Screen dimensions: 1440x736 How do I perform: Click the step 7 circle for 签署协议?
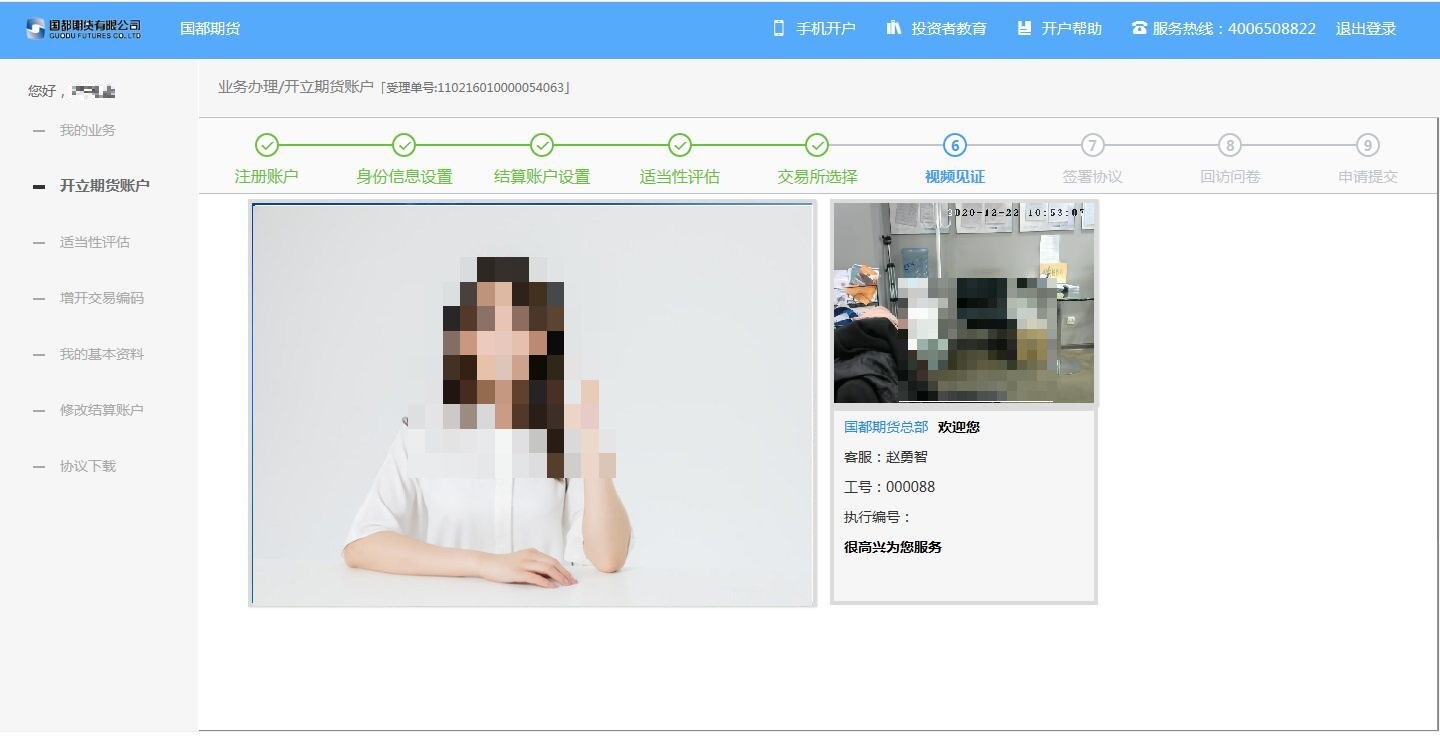pos(1092,145)
